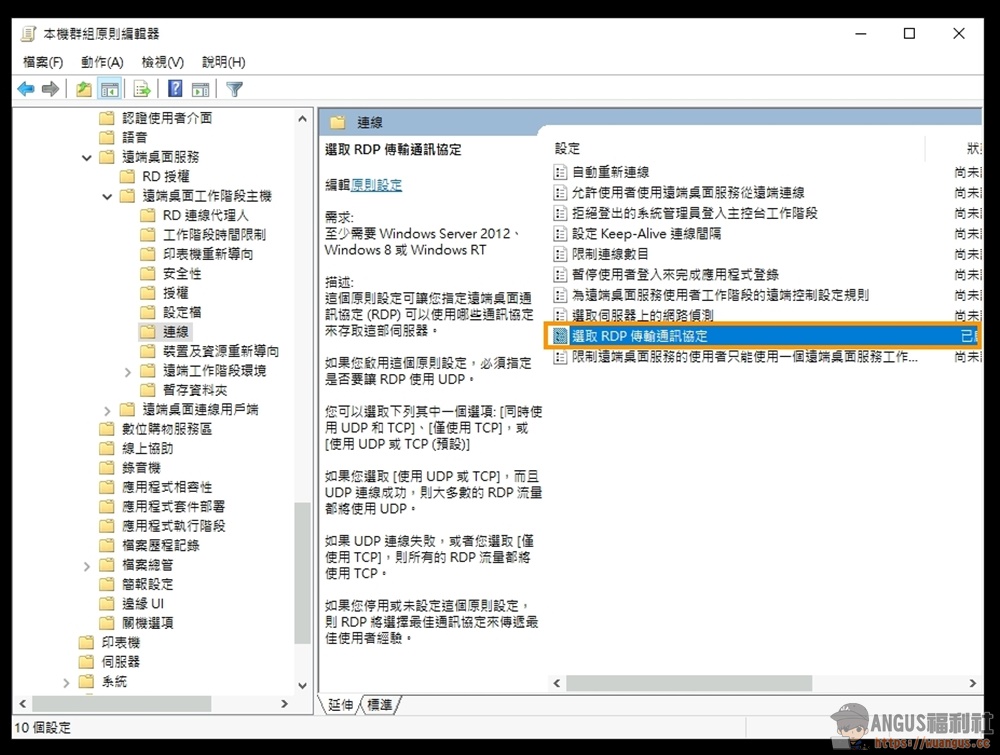Screen dimensions: 1000x755
Task: Click the policy icon beside 限制連線數目
Action: (x=560, y=254)
